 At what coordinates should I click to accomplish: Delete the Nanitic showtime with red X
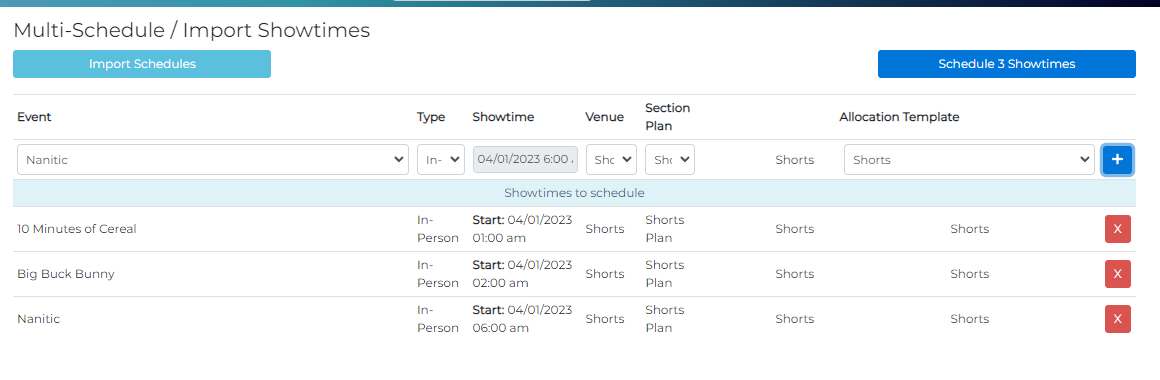point(1117,319)
